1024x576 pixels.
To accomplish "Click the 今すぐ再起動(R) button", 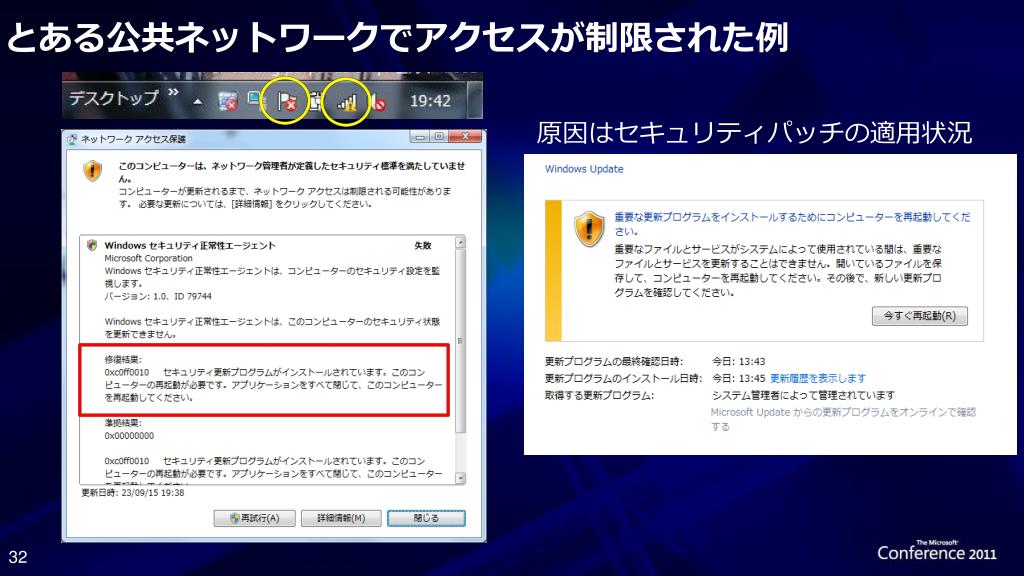I will pos(920,315).
